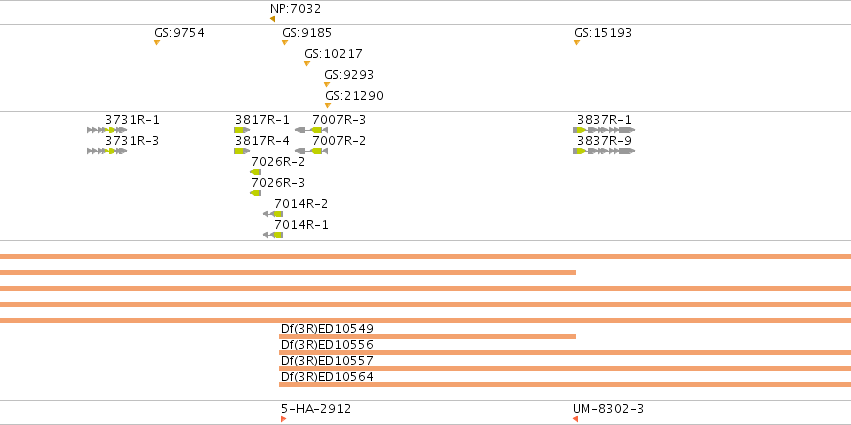Click the GS:9293 marker triangle
Screen dimensions: 851x425
[327, 84]
